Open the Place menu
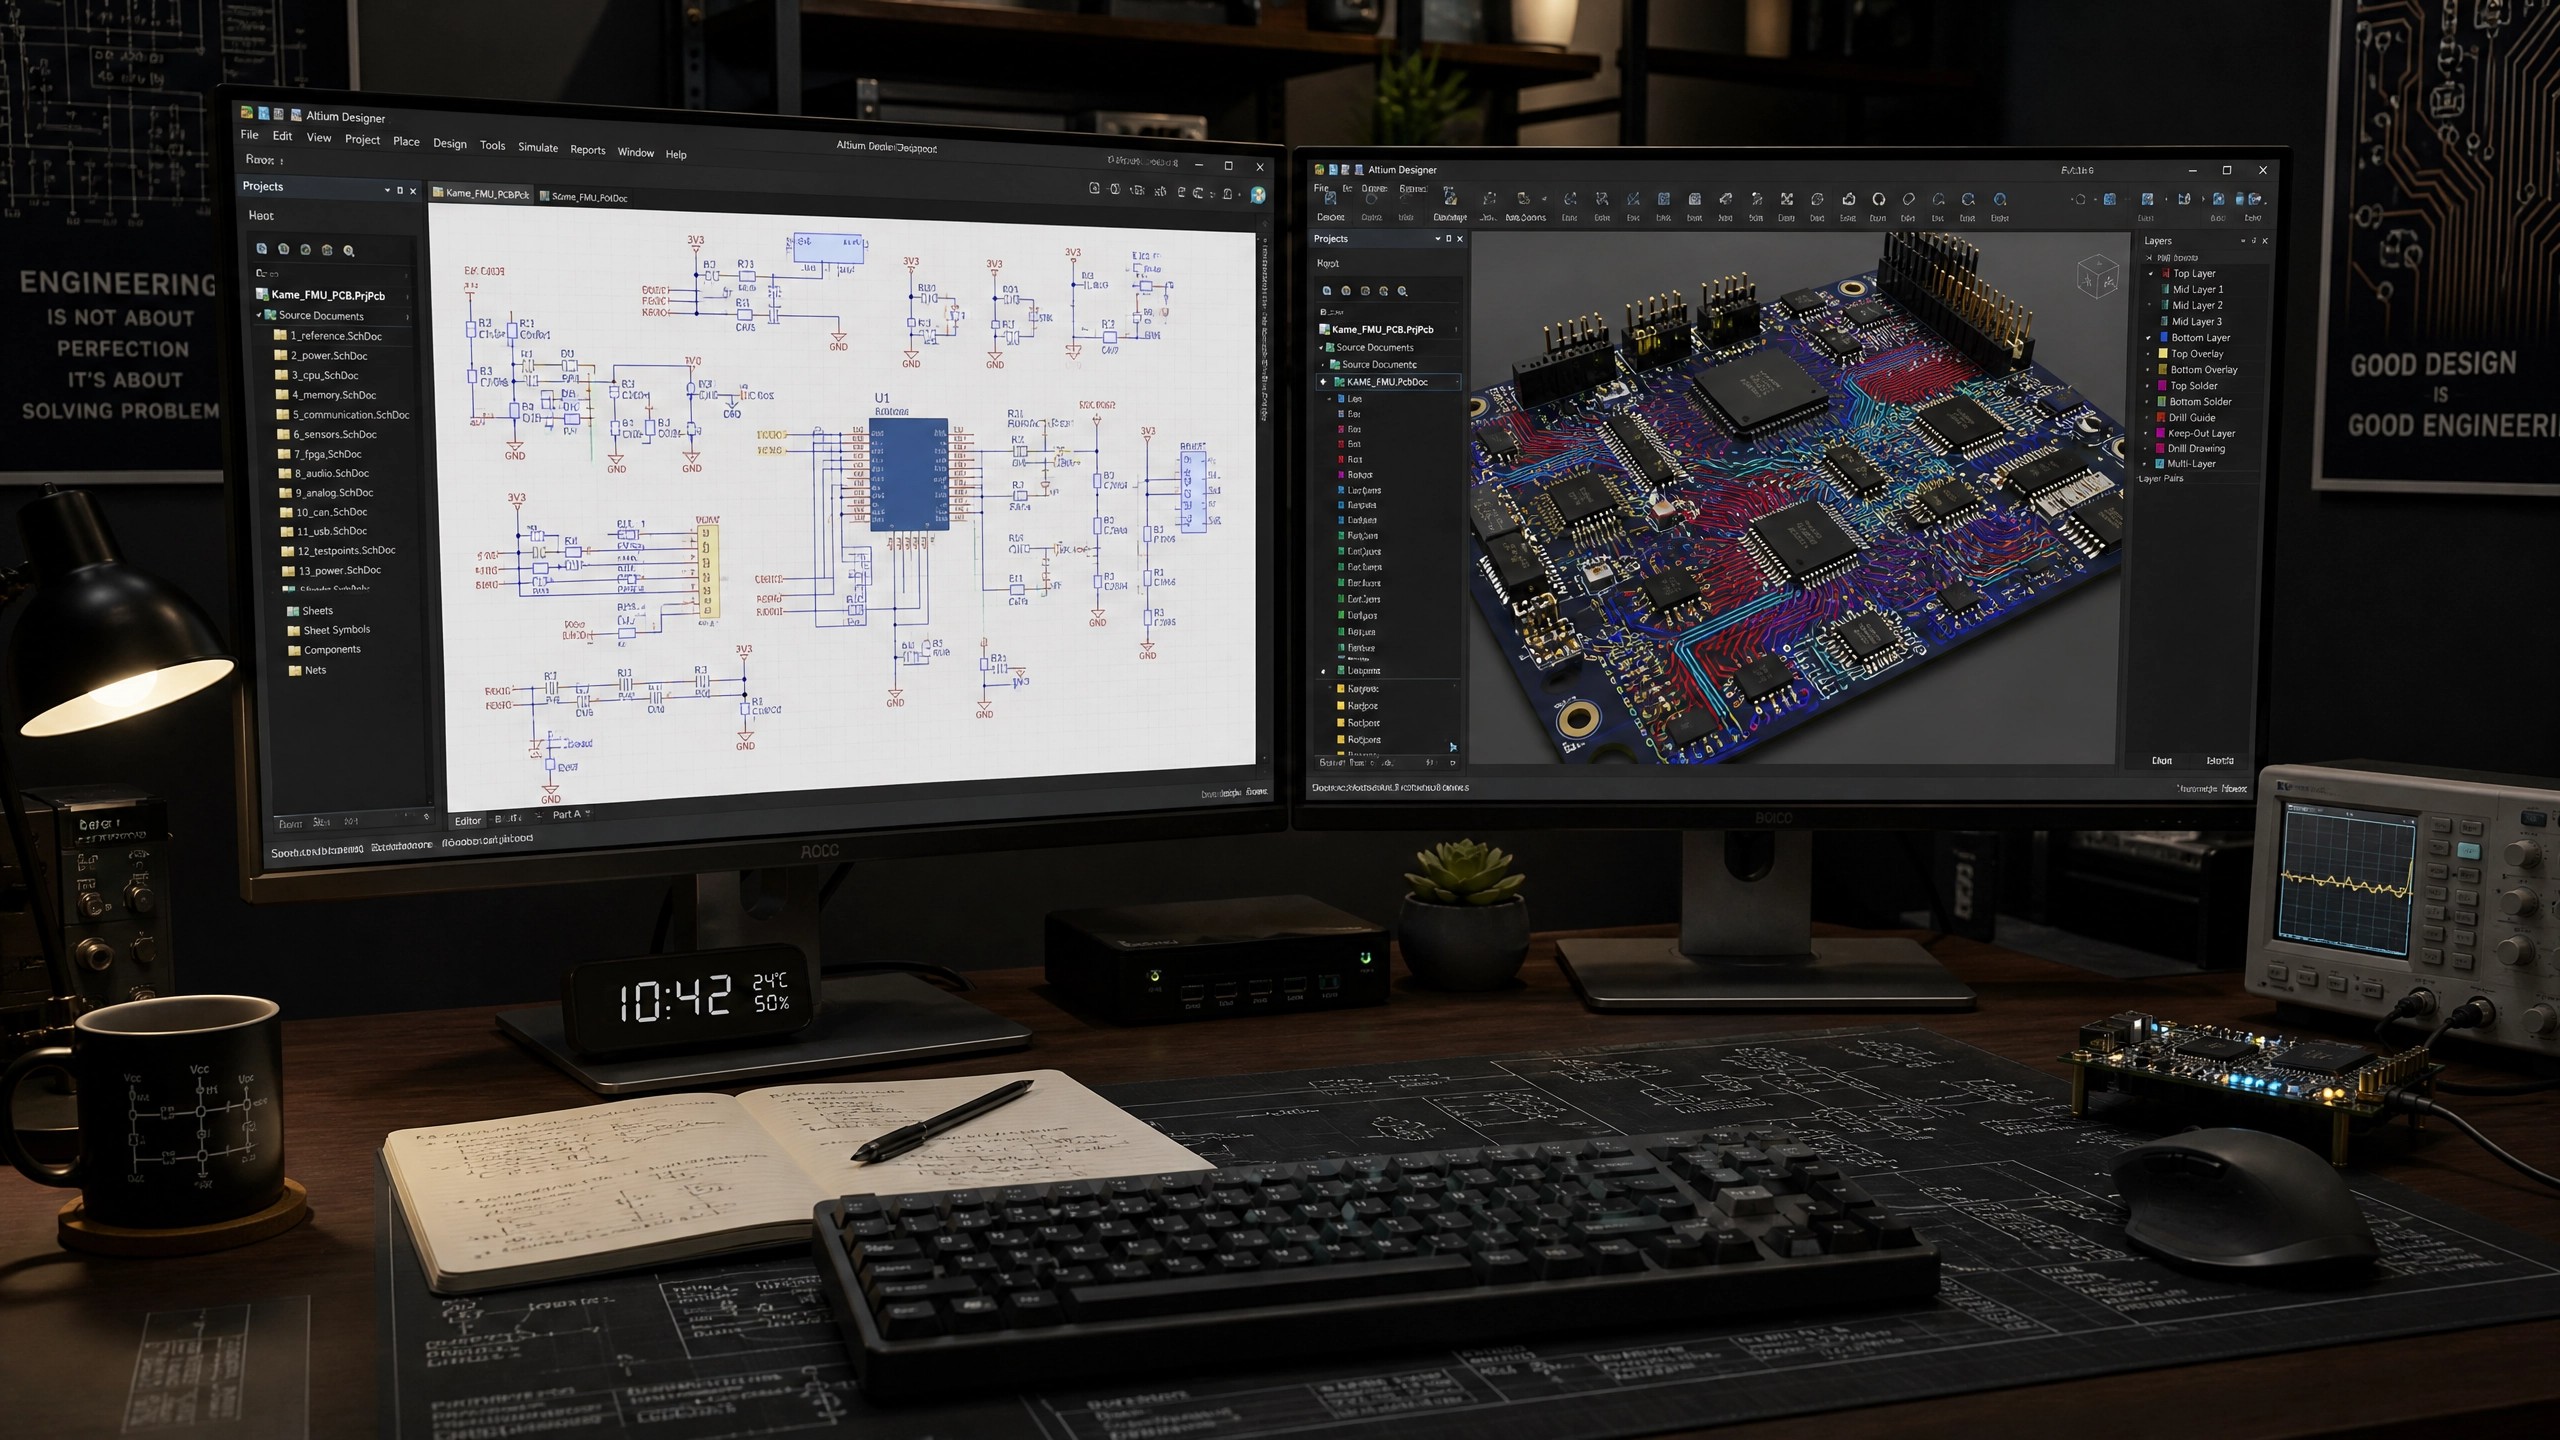The image size is (2560, 1440). tap(406, 141)
